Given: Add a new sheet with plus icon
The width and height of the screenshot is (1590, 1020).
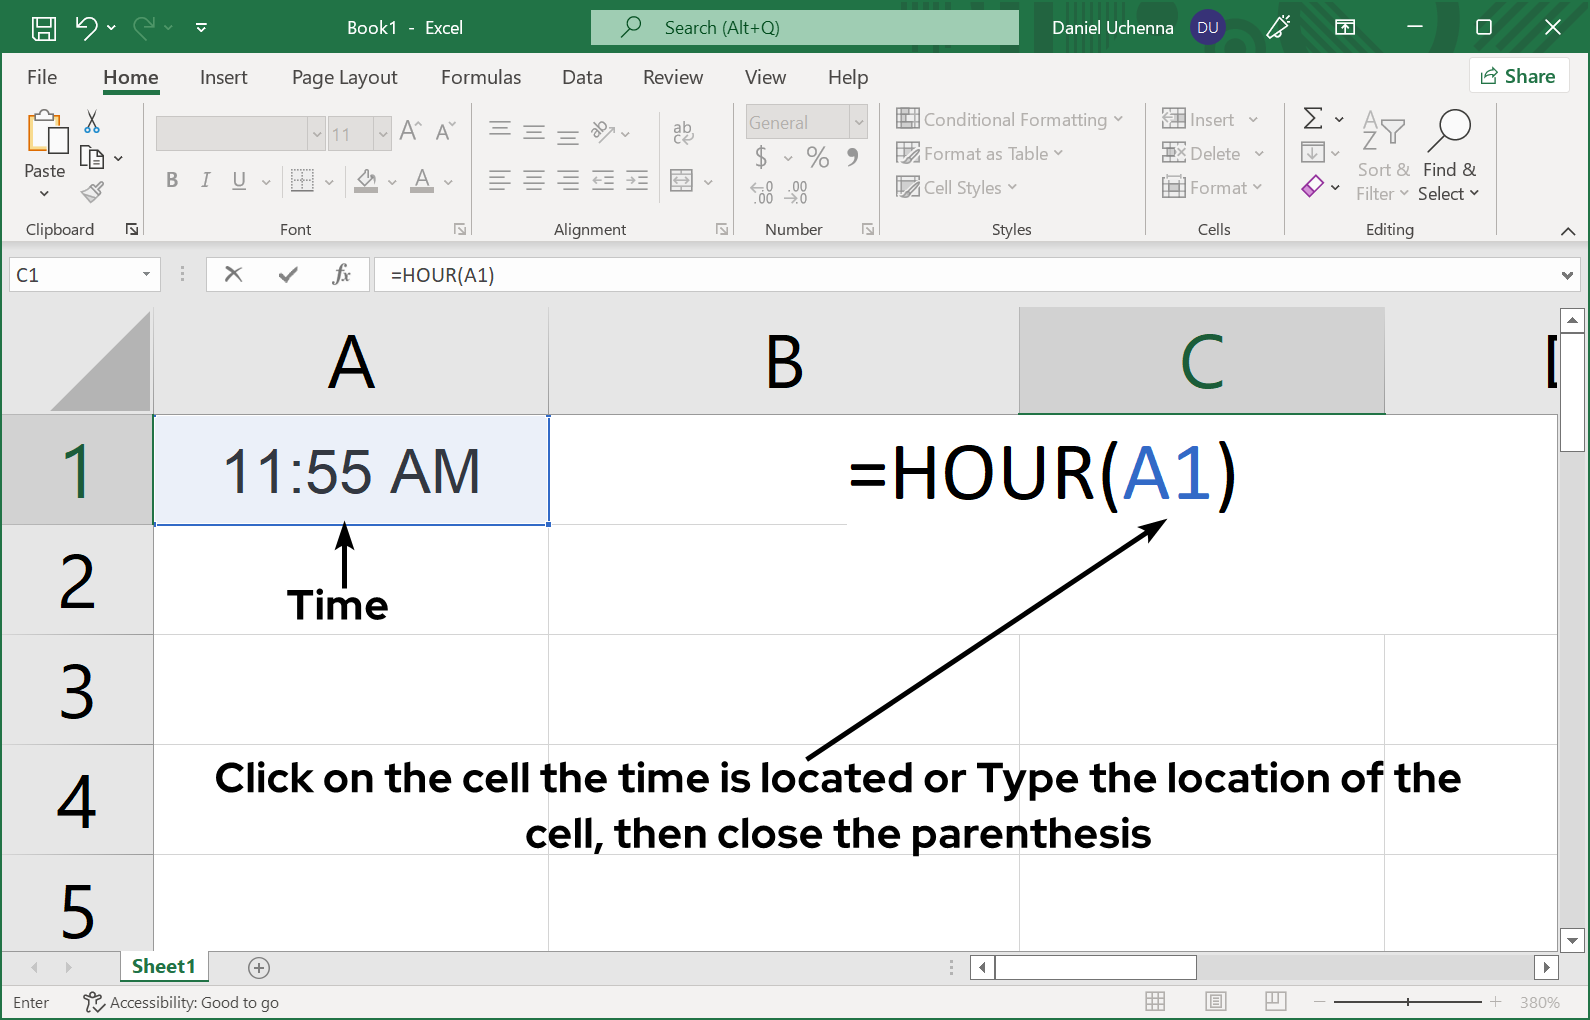Looking at the screenshot, I should (x=259, y=967).
